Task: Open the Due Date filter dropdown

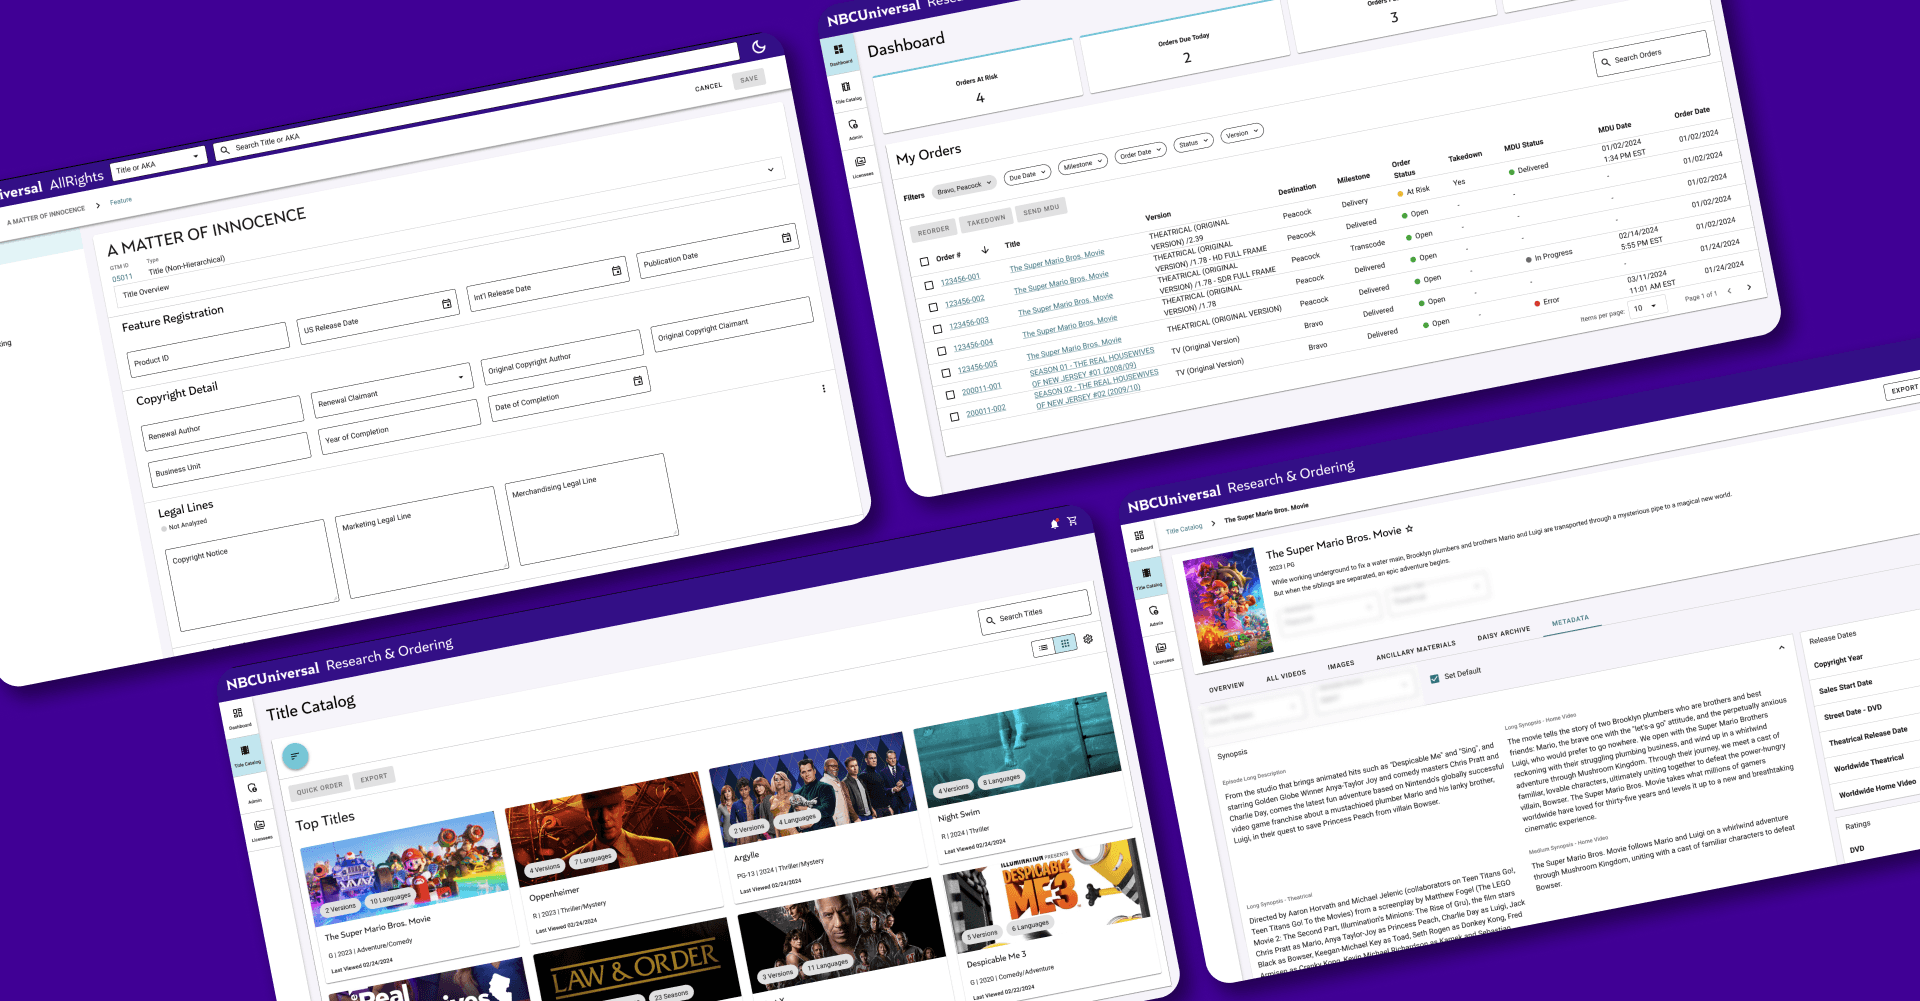Action: (x=1028, y=175)
